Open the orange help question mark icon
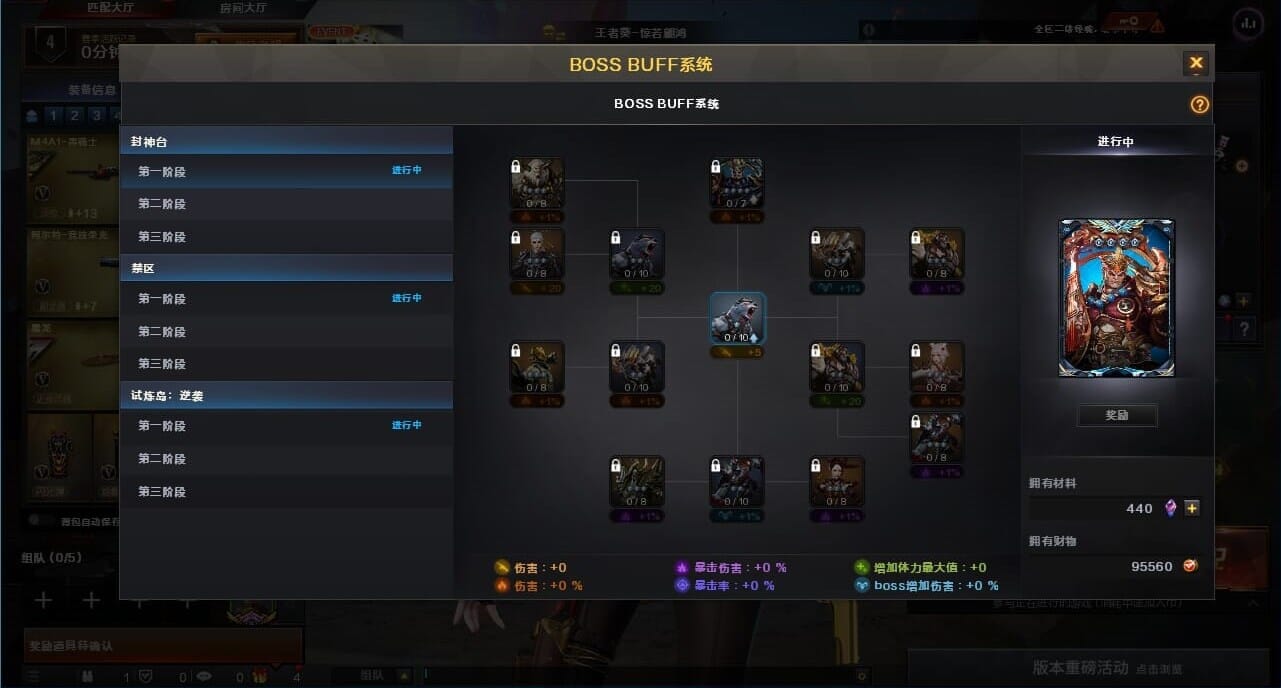Image resolution: width=1281 pixels, height=688 pixels. tap(1200, 104)
